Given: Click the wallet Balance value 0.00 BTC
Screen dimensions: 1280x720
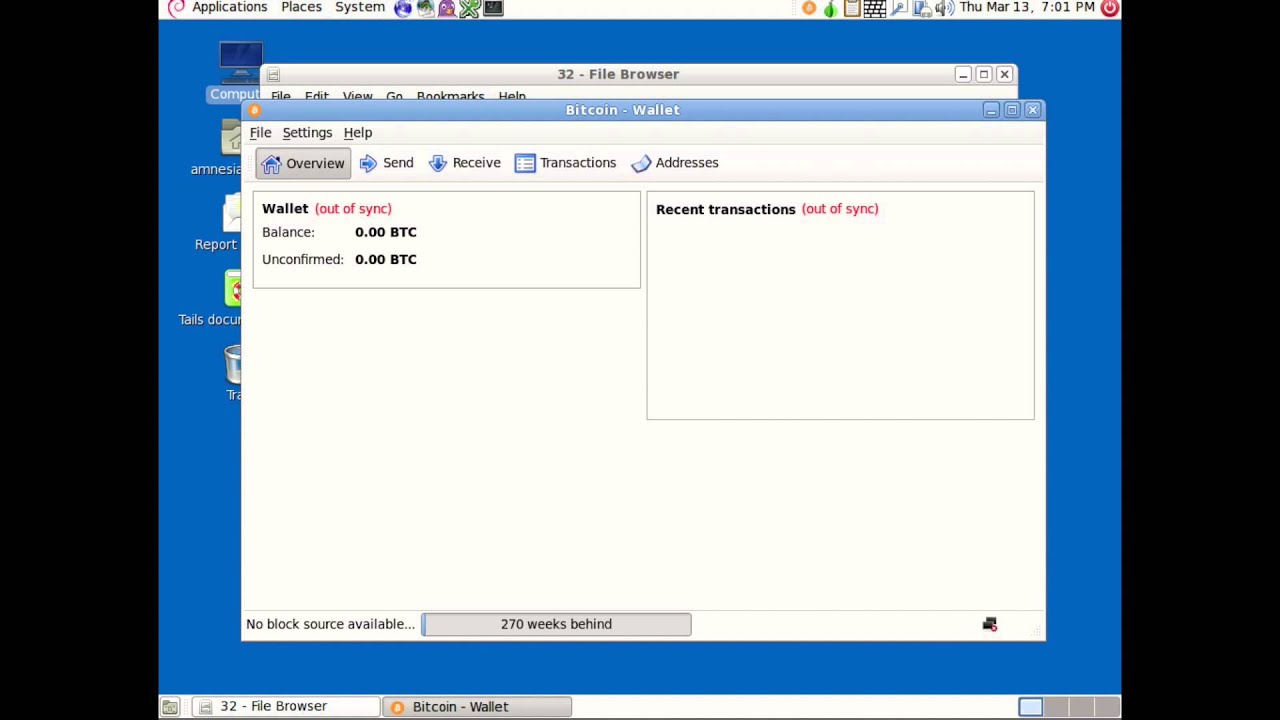Looking at the screenshot, I should point(386,232).
